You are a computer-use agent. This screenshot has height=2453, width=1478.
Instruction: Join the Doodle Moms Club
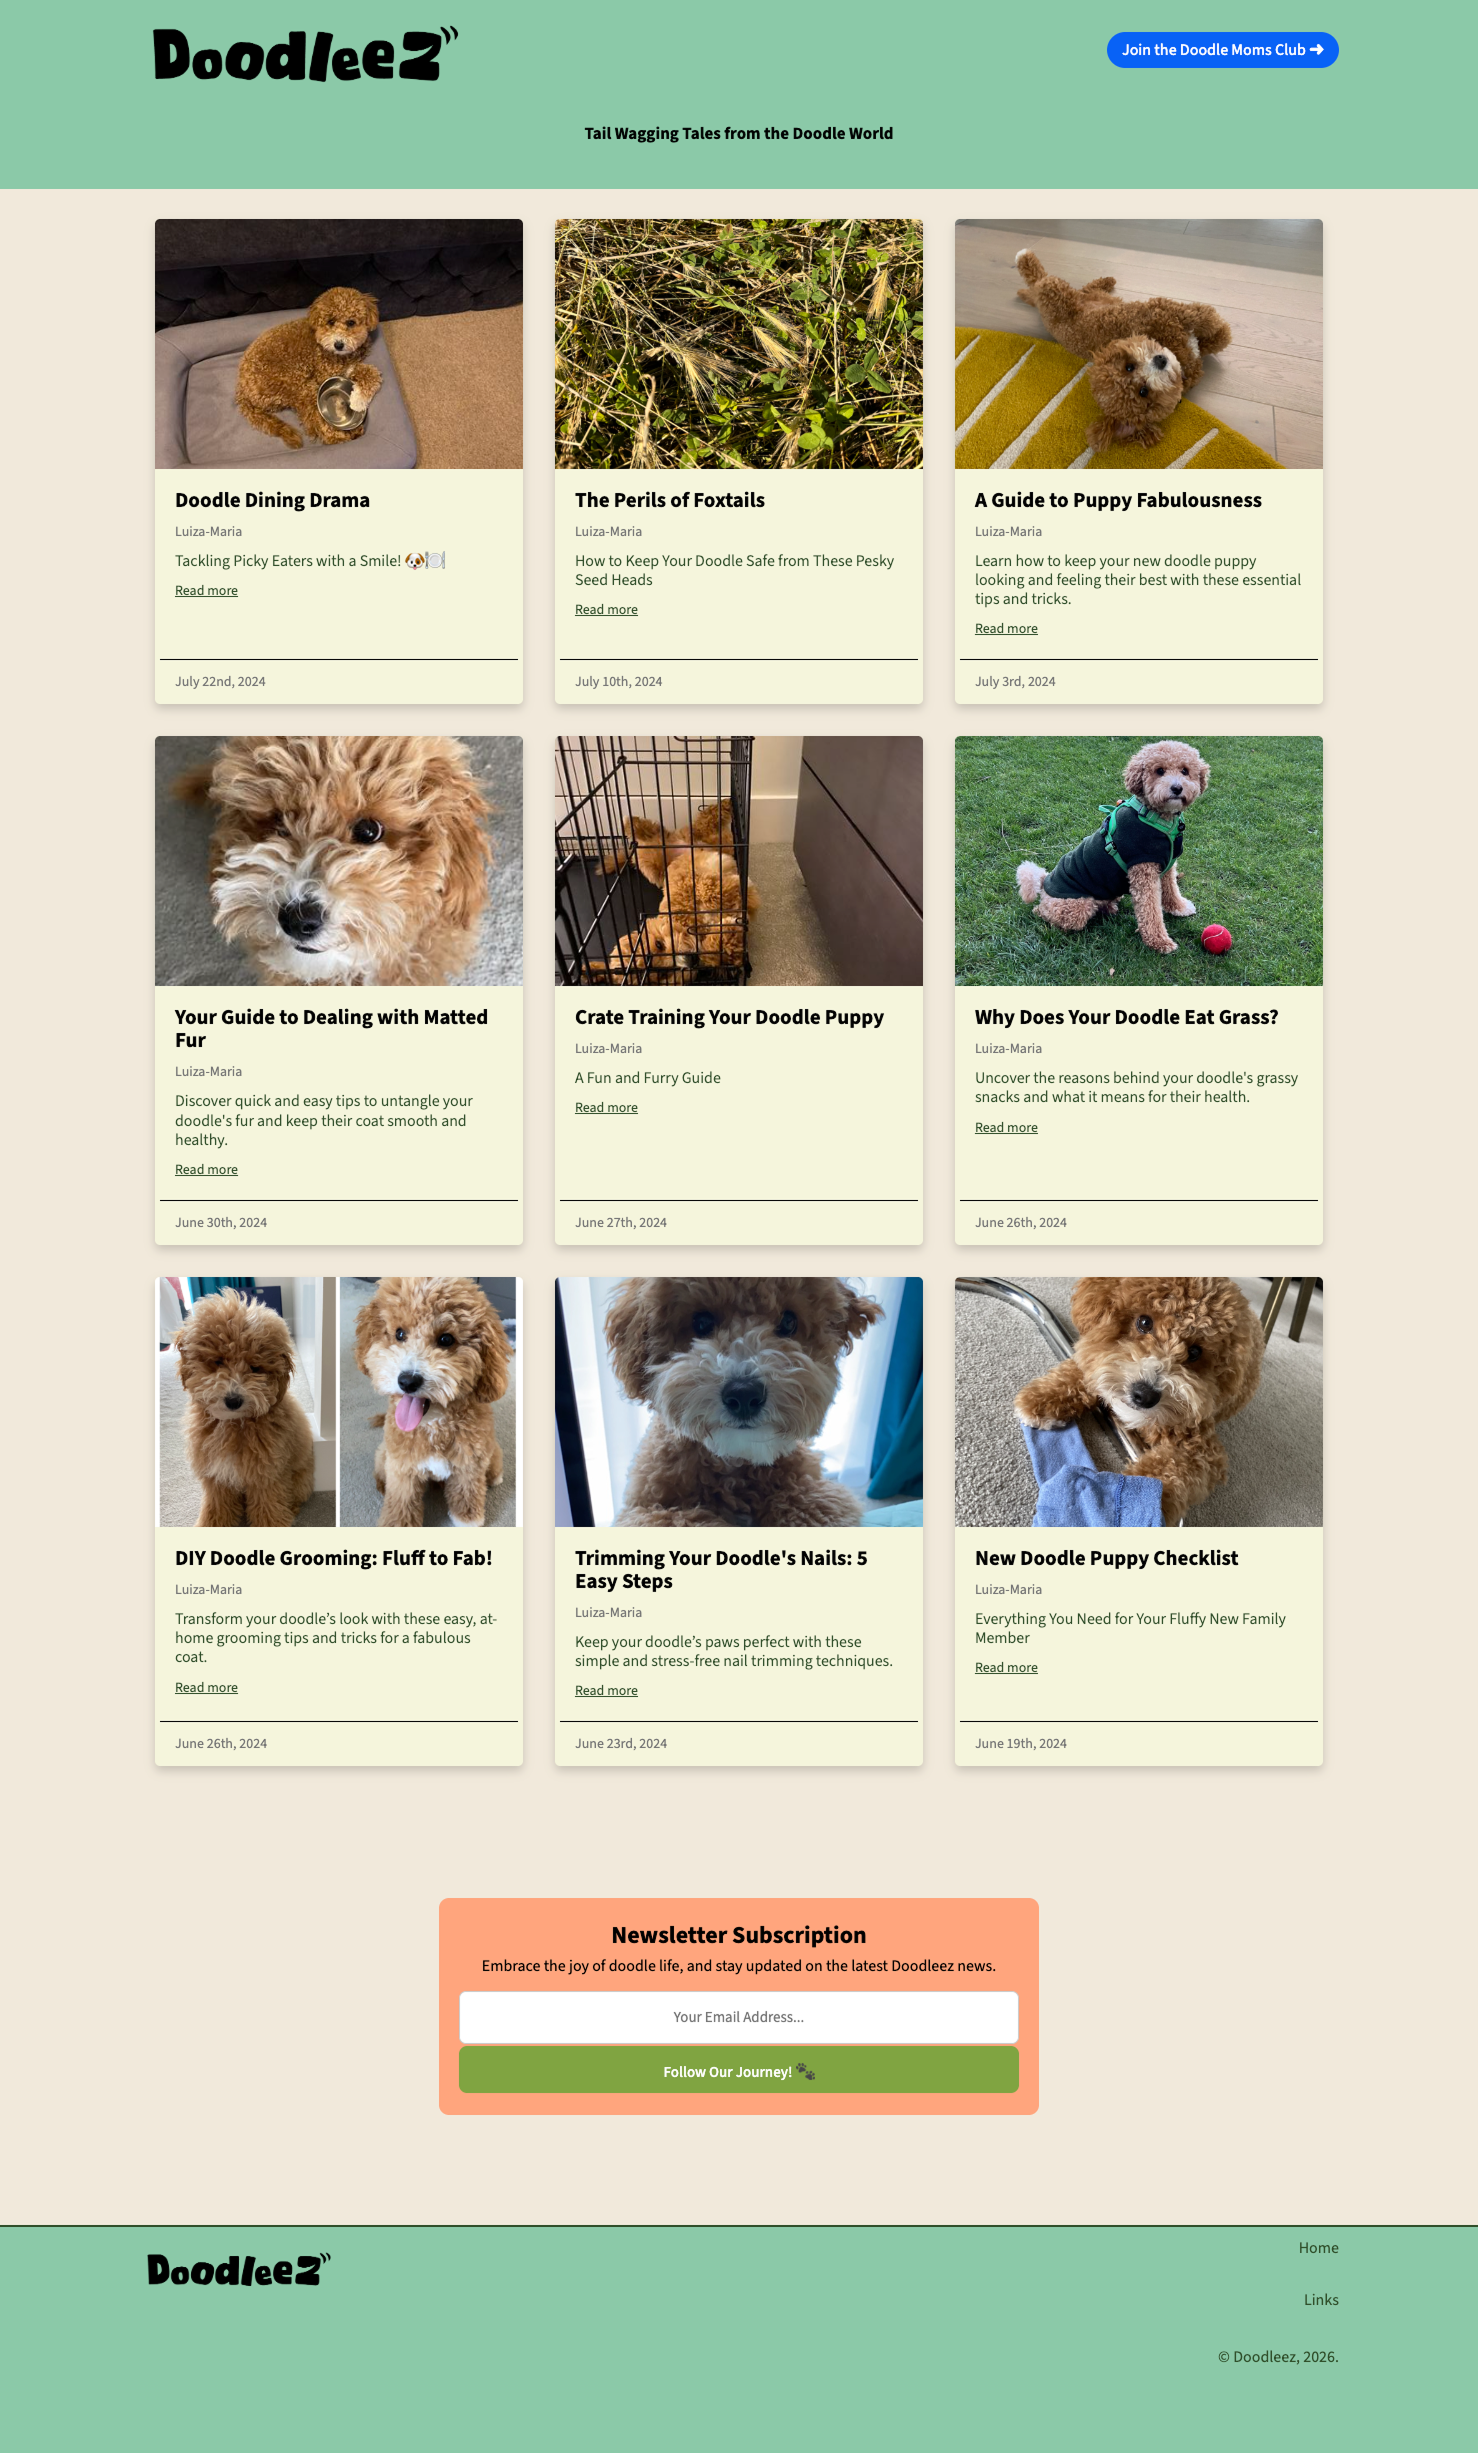click(1222, 50)
